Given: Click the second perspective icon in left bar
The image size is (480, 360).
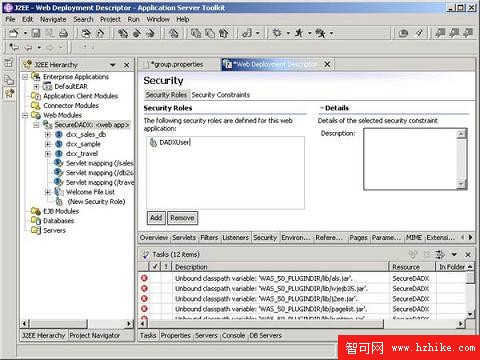Looking at the screenshot, I should point(9,79).
